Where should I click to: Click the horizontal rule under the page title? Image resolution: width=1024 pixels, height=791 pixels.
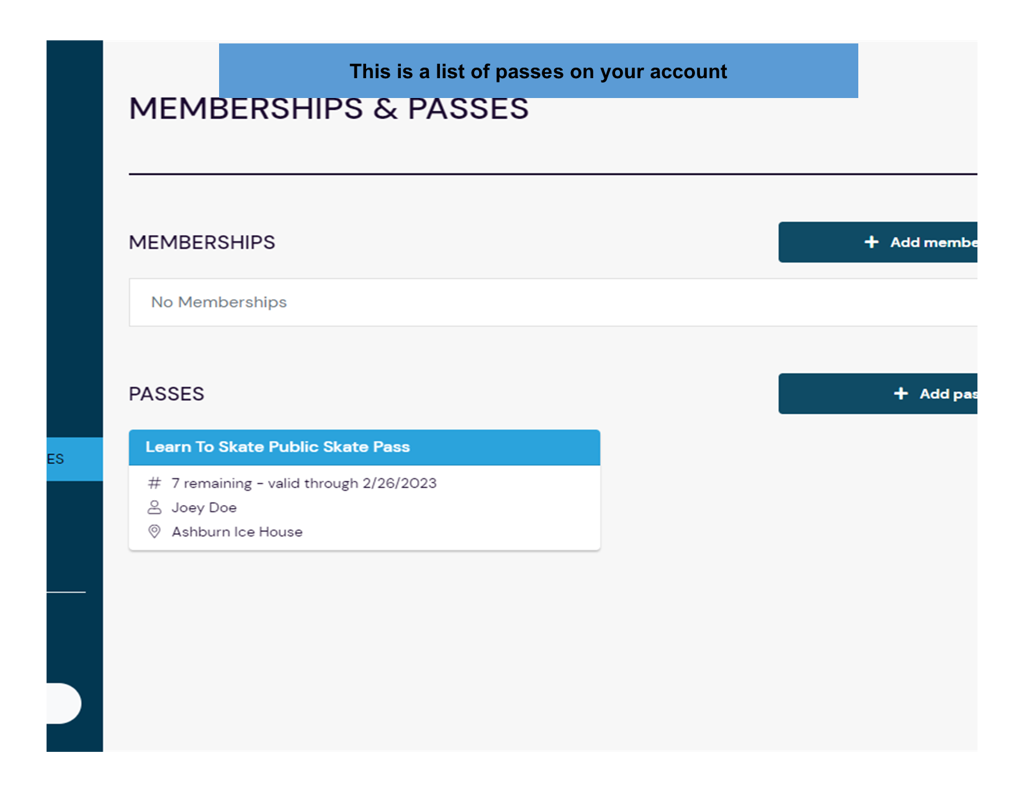[x=552, y=174]
